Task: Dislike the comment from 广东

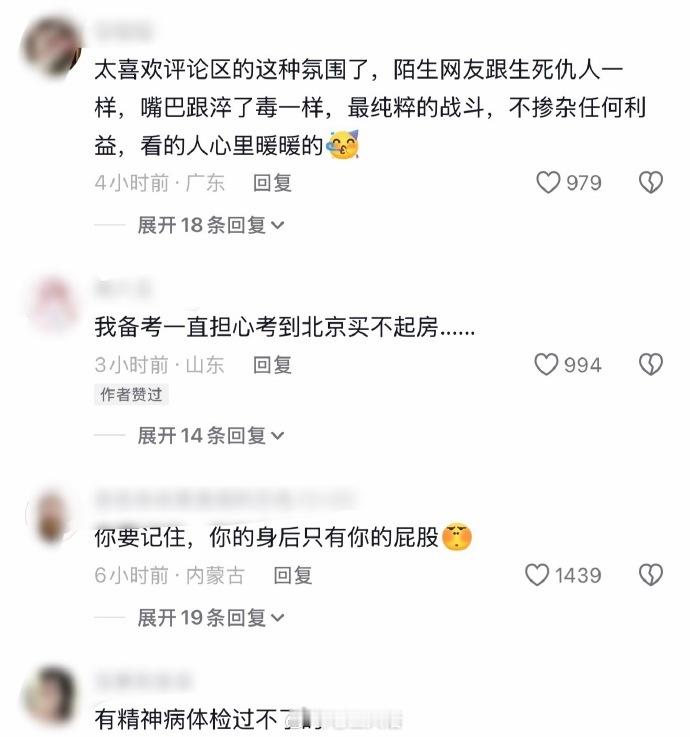Action: pos(651,182)
